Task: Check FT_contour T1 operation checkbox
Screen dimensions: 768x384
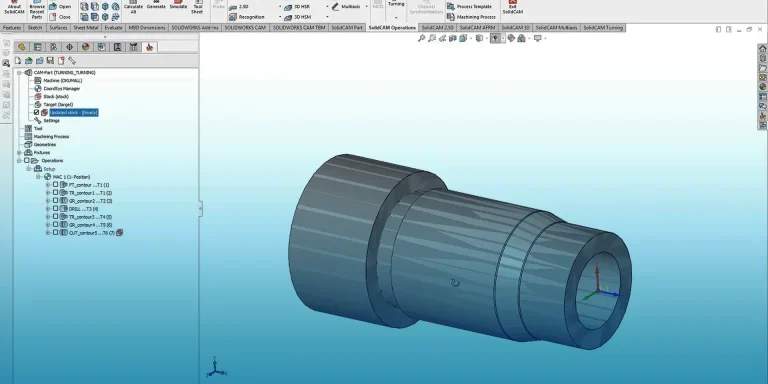Action: (55, 185)
